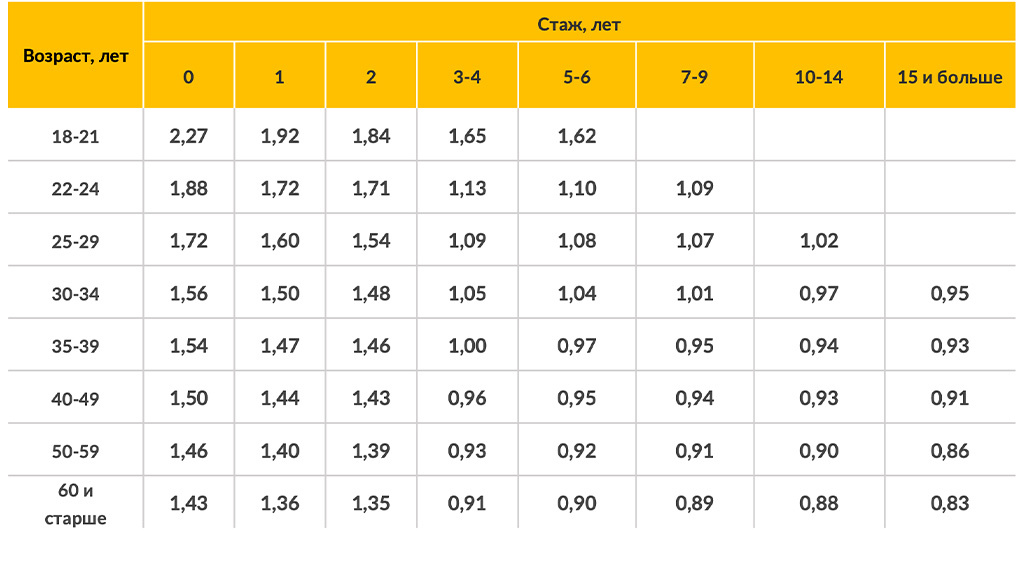Select the 1,13 cell in row 22-24
This screenshot has width=1024, height=577.
click(x=467, y=188)
